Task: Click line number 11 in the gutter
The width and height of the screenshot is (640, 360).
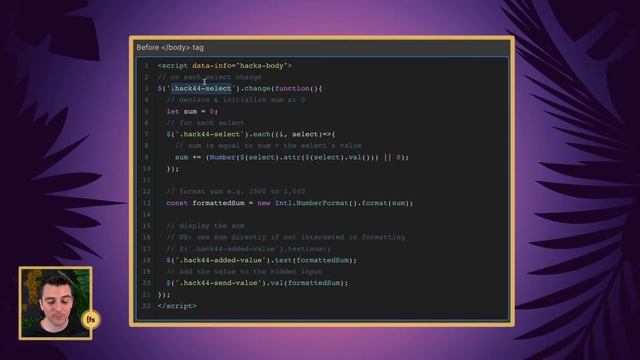Action: point(146,180)
